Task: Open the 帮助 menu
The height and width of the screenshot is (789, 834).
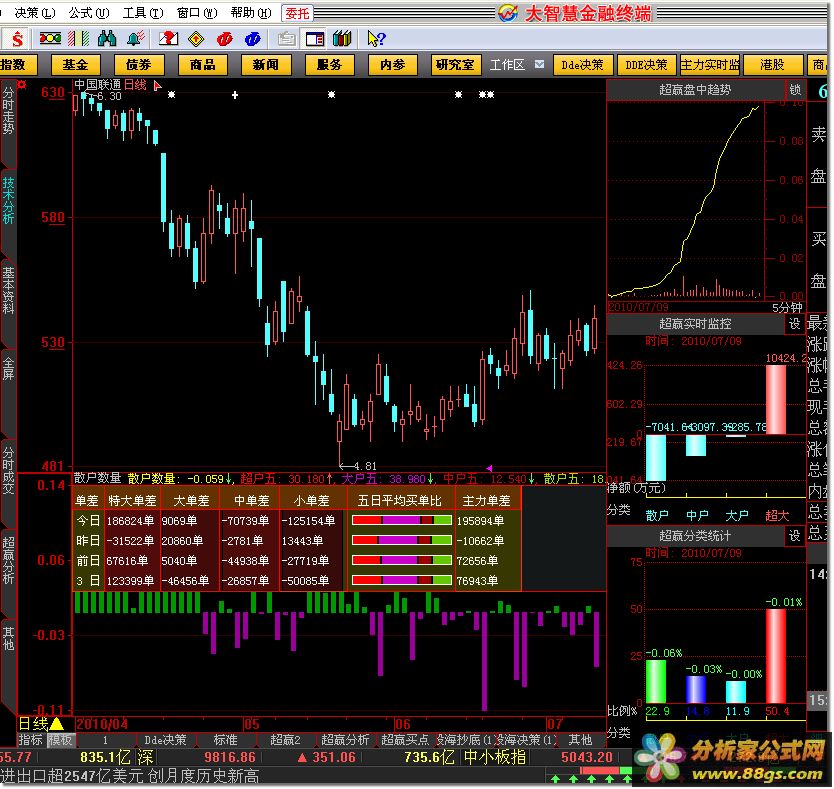Action: (x=251, y=13)
